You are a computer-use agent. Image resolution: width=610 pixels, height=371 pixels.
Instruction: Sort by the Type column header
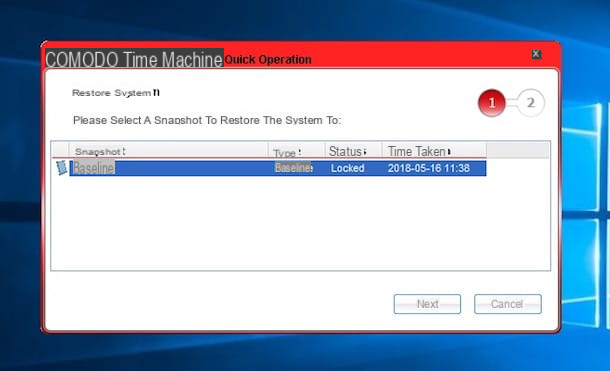click(x=296, y=151)
